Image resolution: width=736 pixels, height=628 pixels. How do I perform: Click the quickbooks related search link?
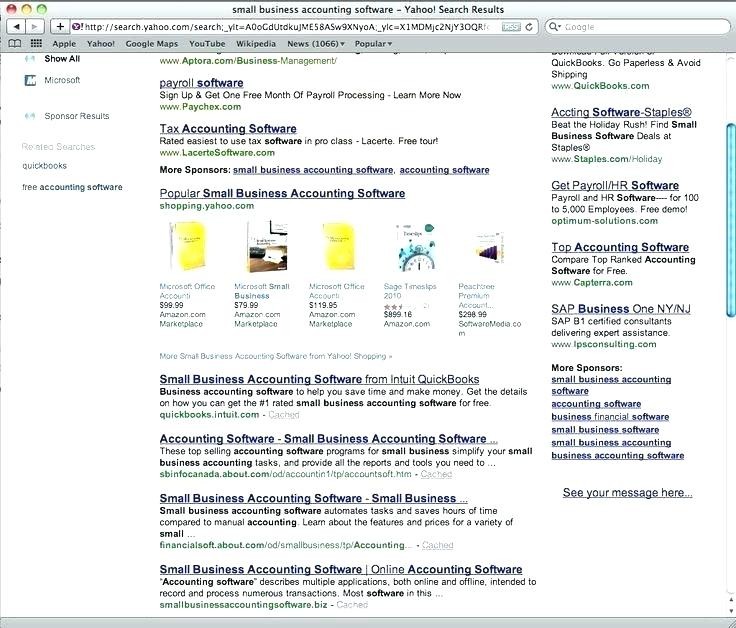(44, 166)
